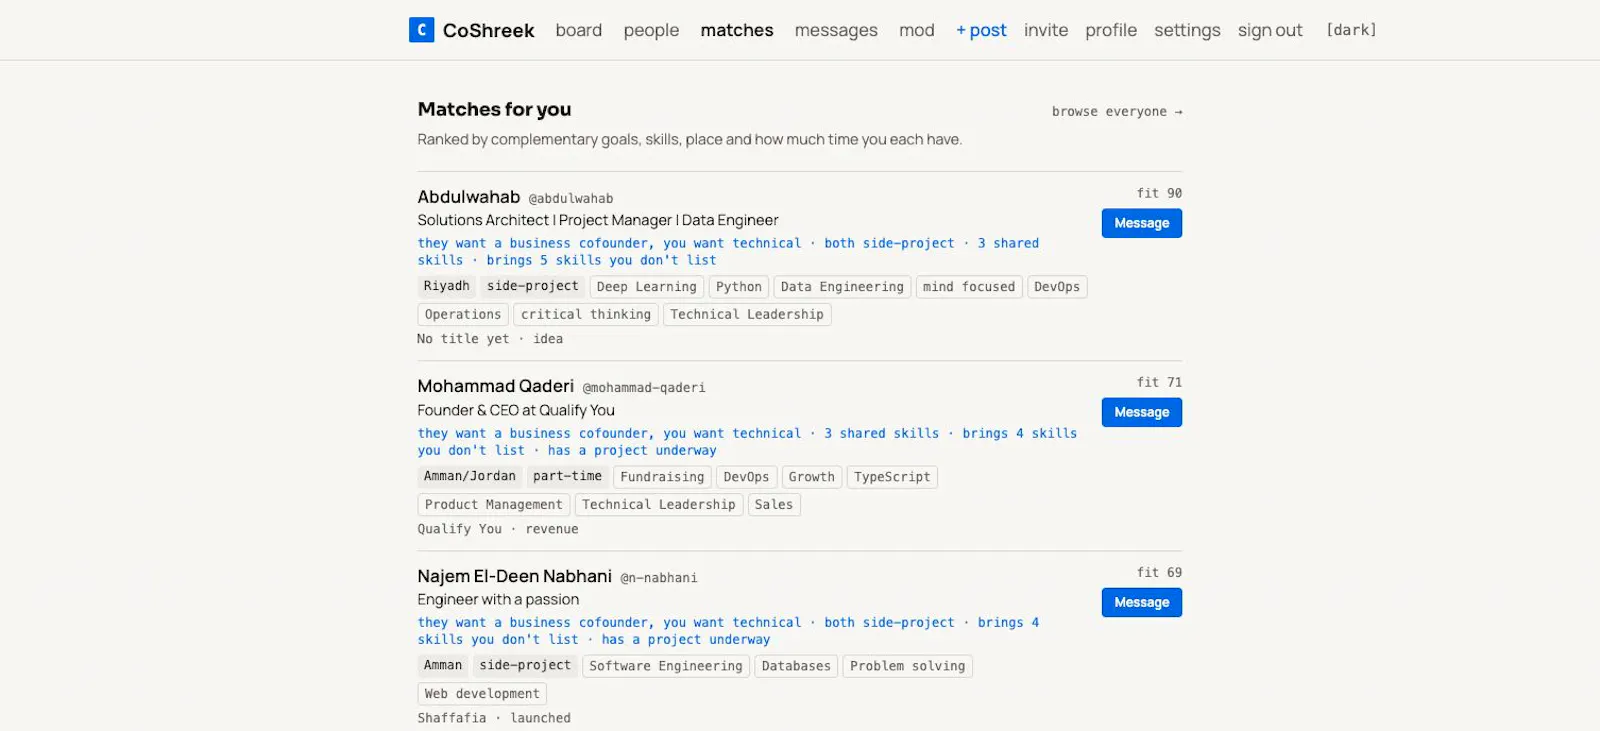1600x731 pixels.
Task: Click the 'Shaffafia · launched' project line
Action: [x=494, y=718]
